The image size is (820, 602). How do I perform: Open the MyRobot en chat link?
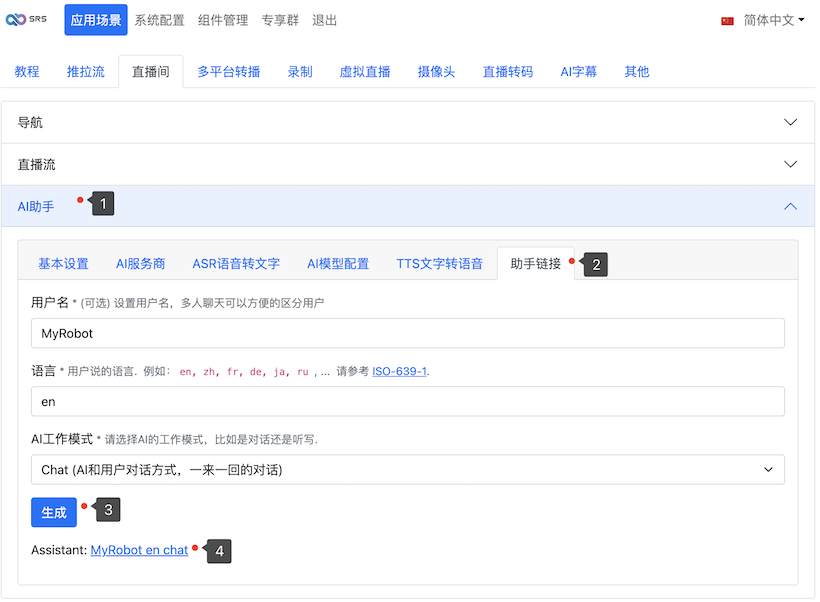point(139,550)
